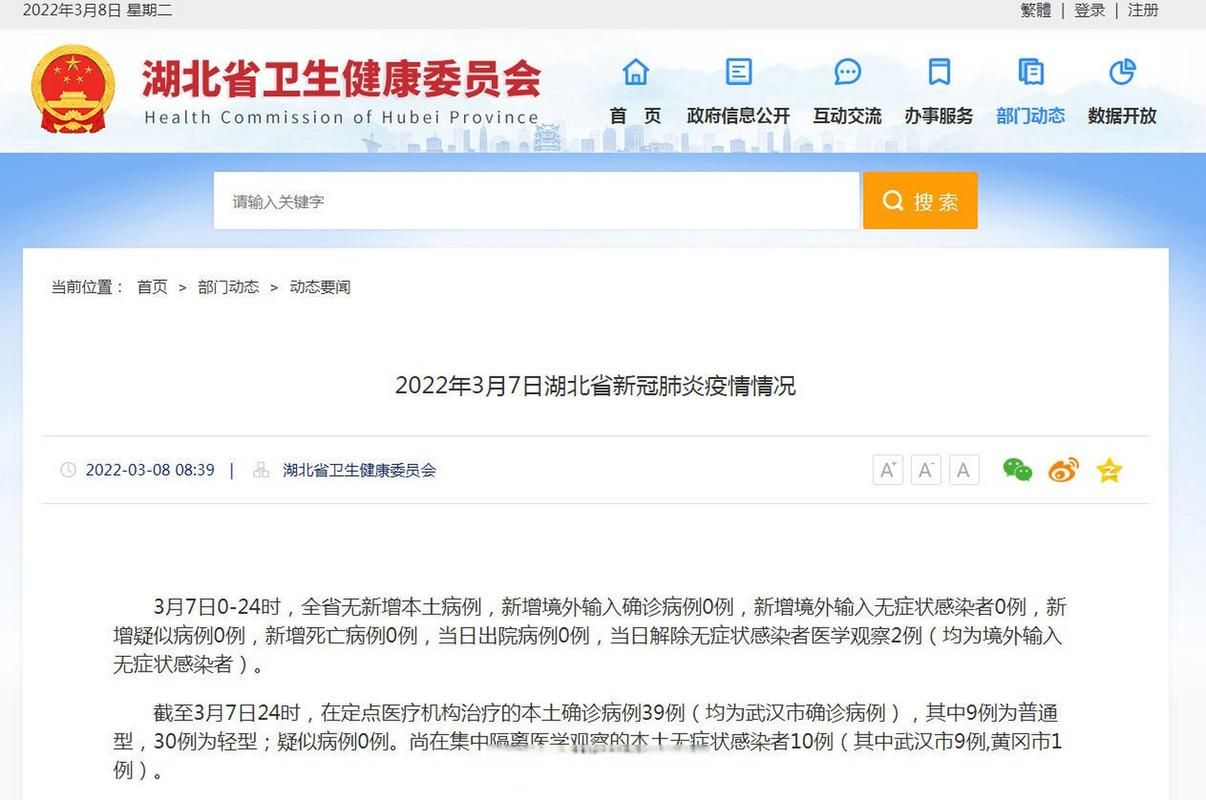Click the government information disclosure document icon

pyautogui.click(x=738, y=72)
